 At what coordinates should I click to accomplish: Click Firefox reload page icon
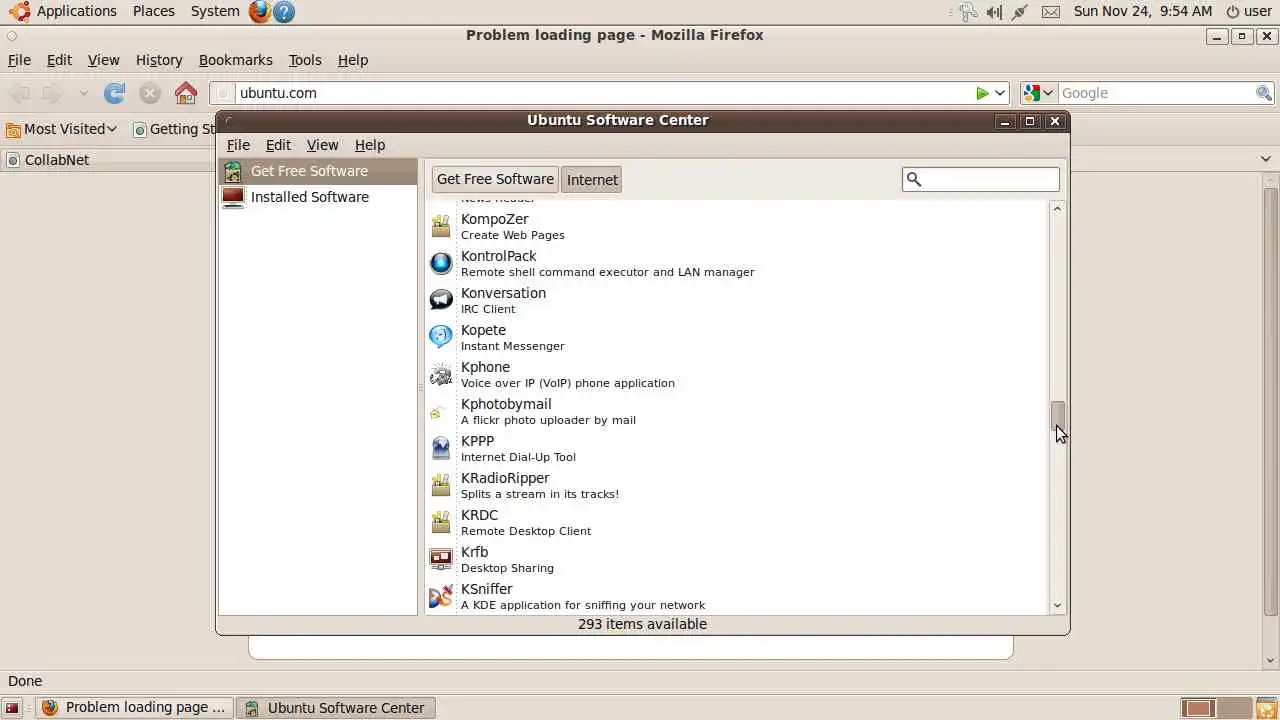tap(115, 93)
